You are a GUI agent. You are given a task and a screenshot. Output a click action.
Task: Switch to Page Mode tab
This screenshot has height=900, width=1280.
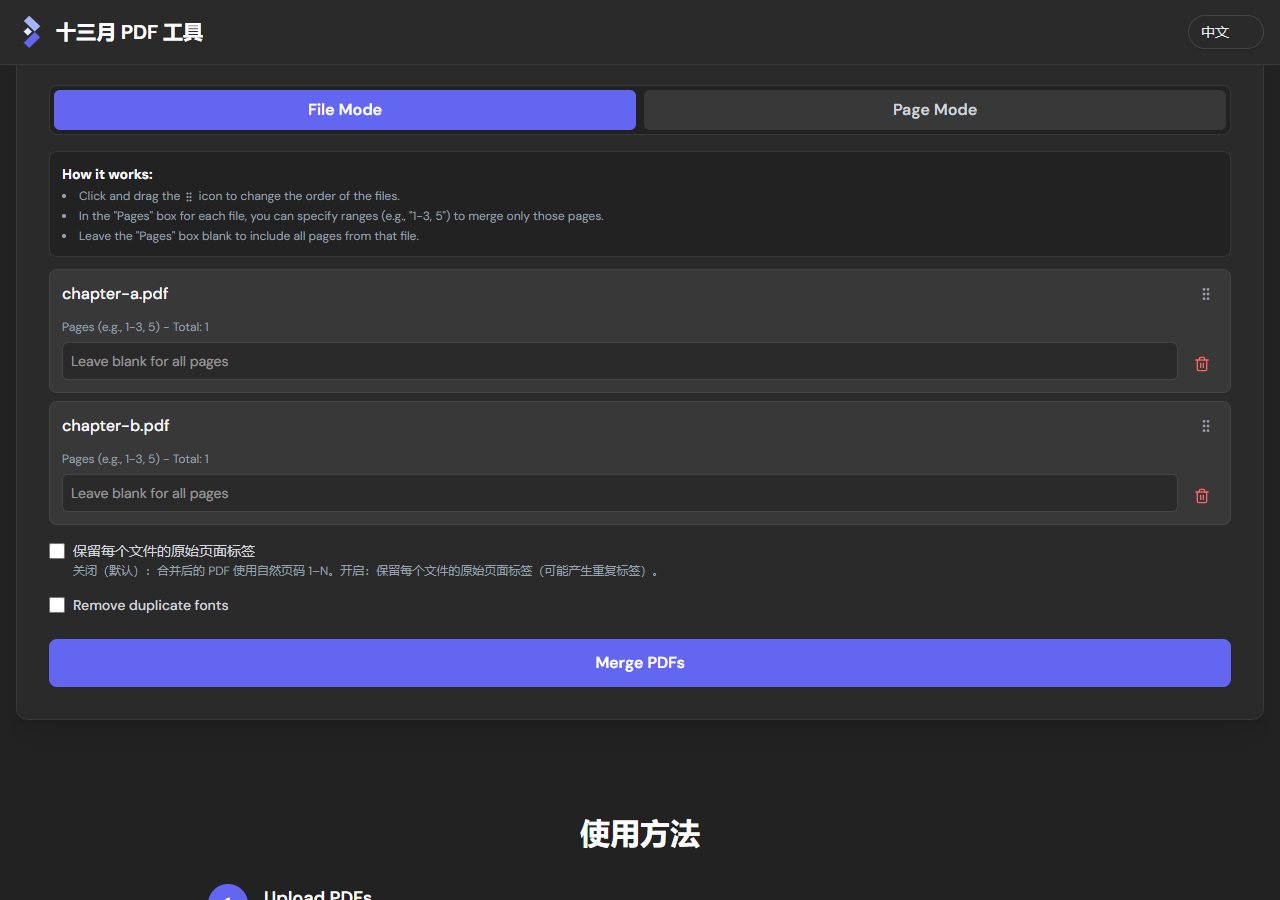(x=935, y=110)
